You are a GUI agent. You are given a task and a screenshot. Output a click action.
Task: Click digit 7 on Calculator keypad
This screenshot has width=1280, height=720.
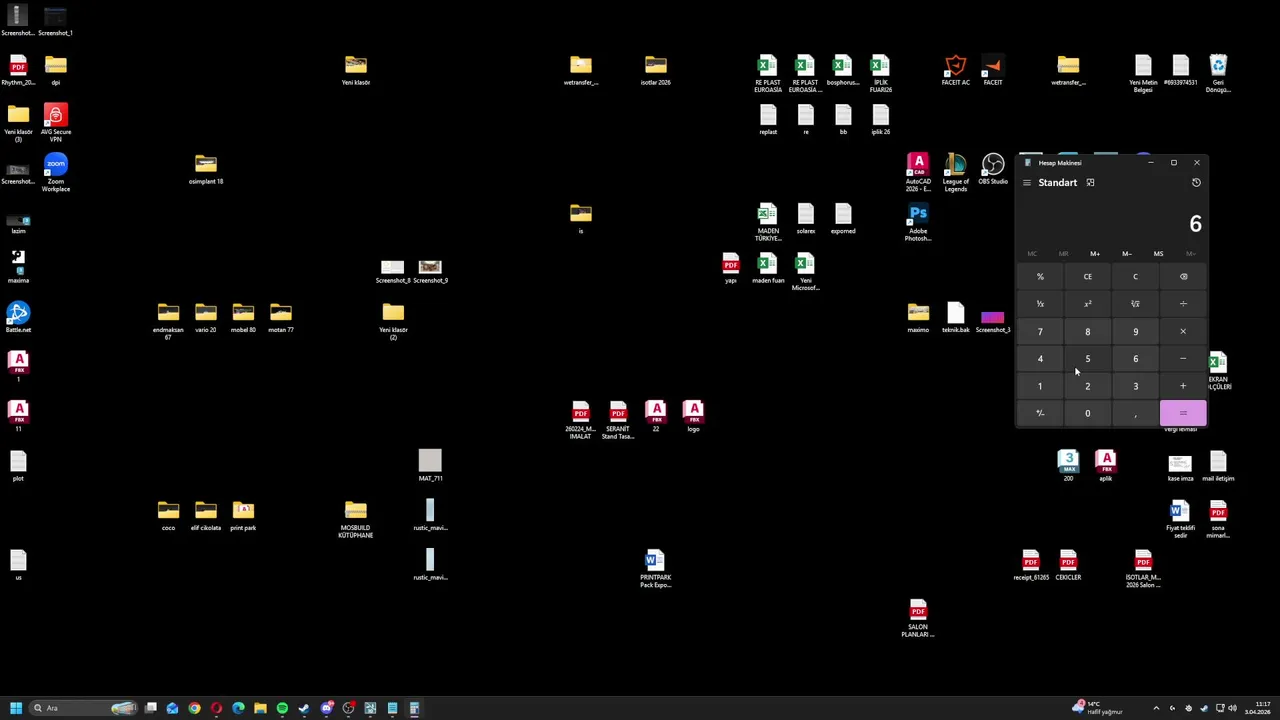point(1040,332)
